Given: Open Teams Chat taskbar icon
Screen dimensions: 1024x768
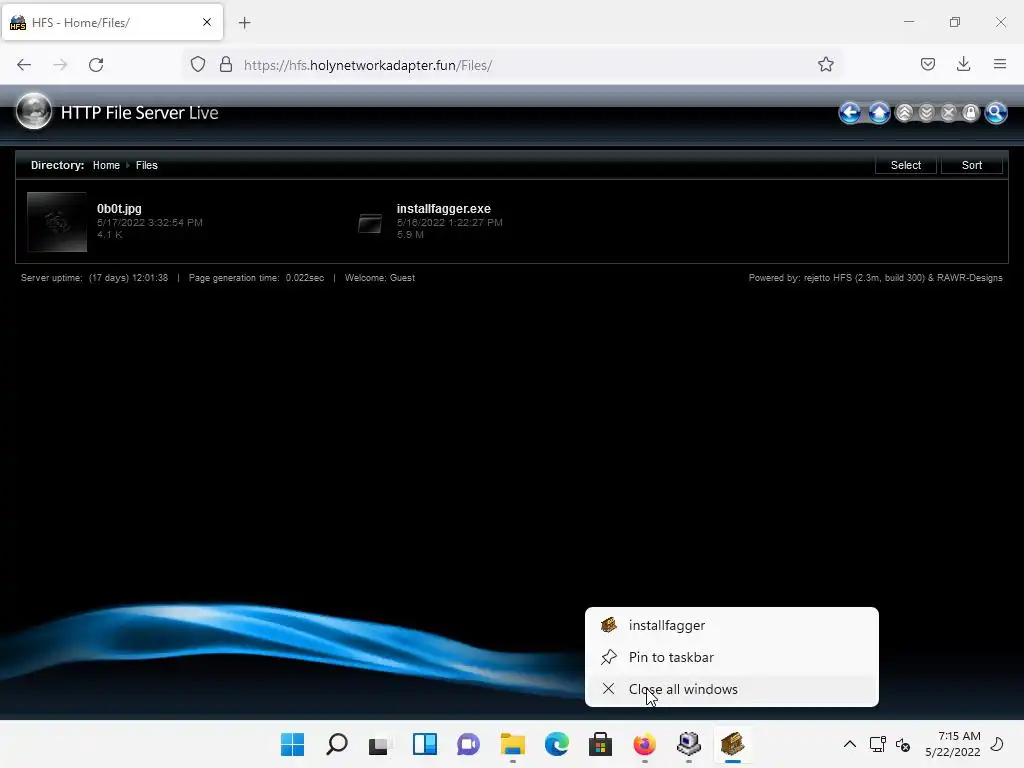Looking at the screenshot, I should (x=468, y=744).
